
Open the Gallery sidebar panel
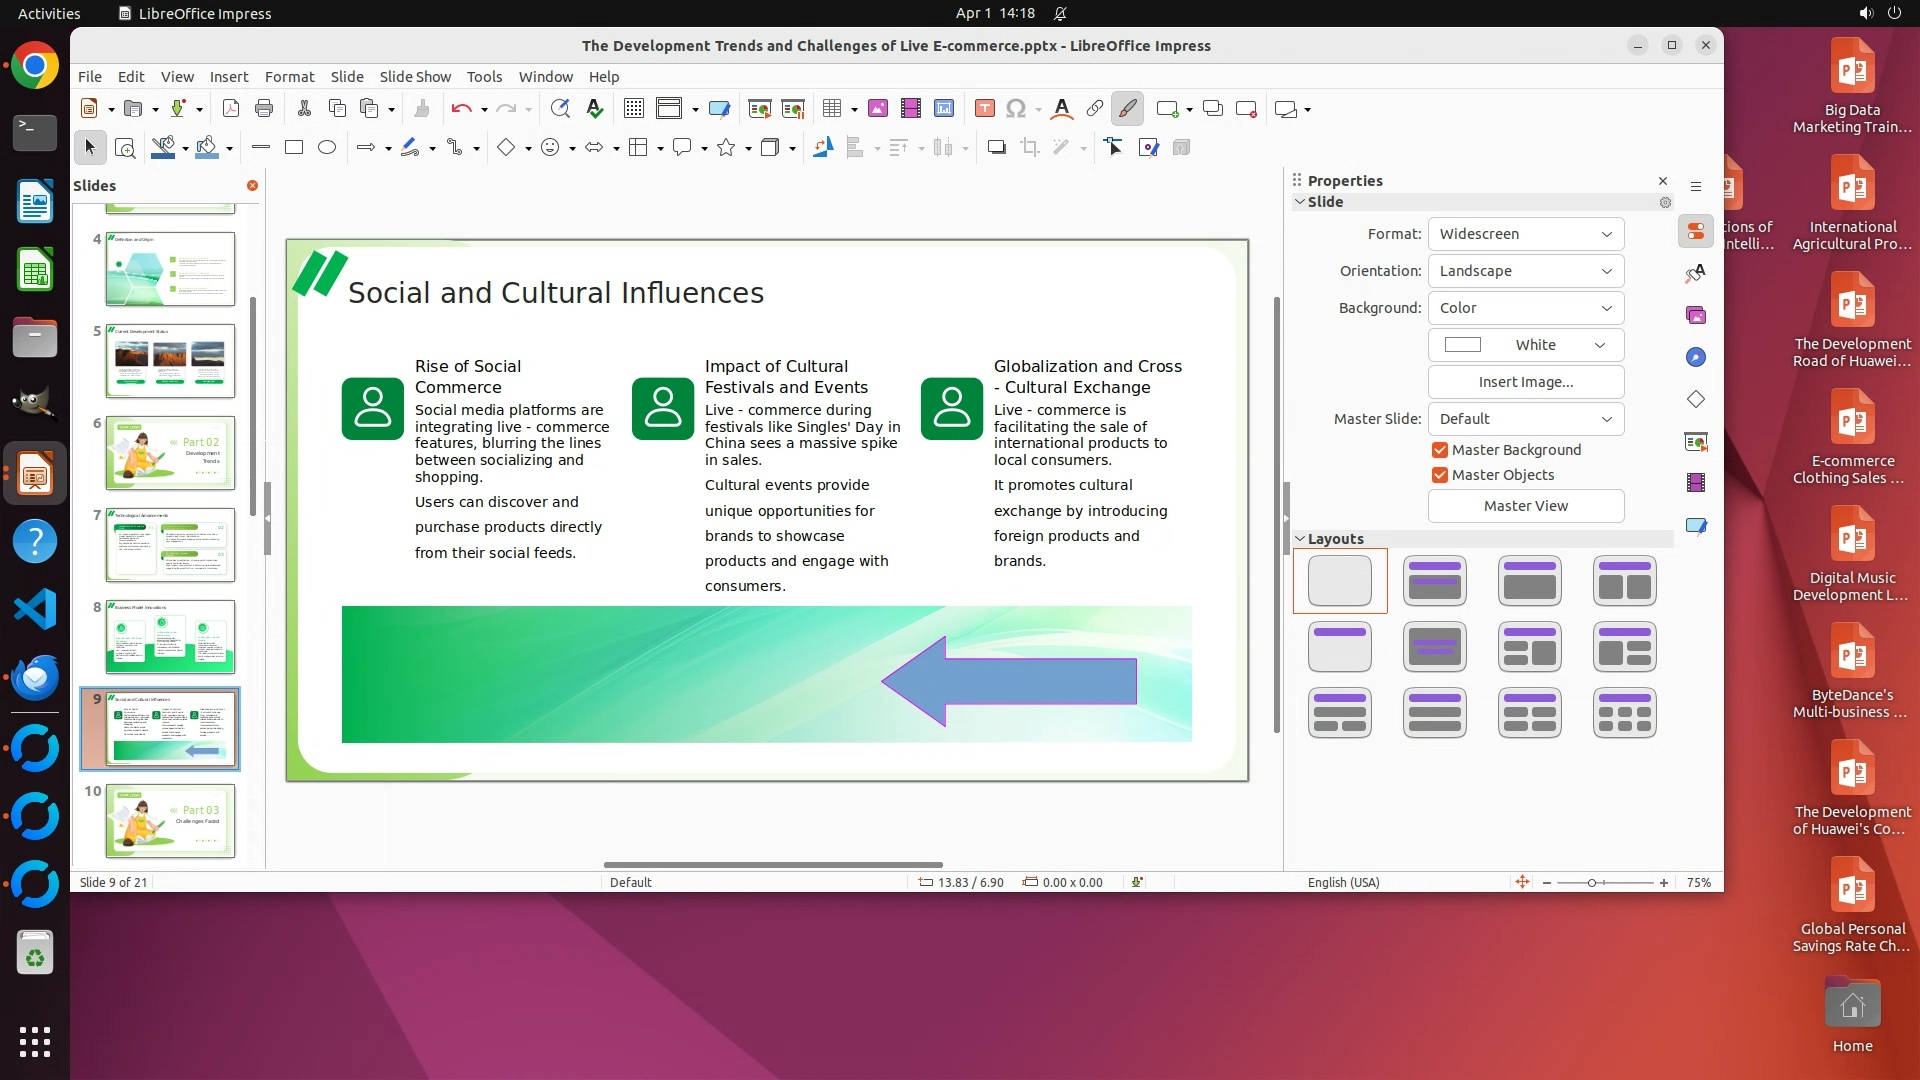(1696, 316)
